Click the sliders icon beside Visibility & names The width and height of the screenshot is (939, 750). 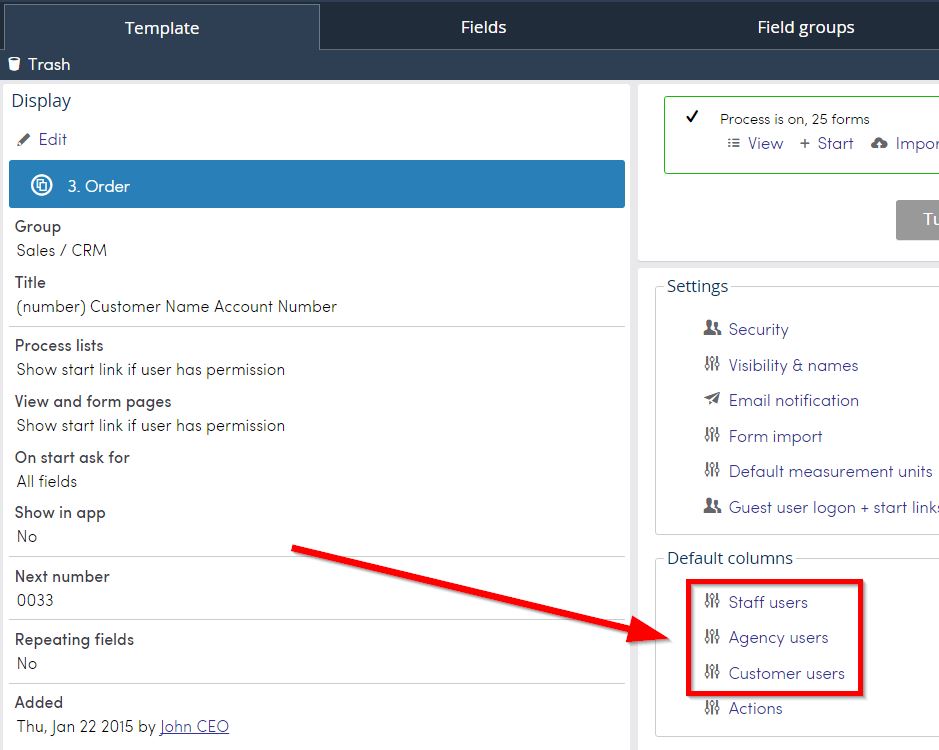(x=714, y=365)
